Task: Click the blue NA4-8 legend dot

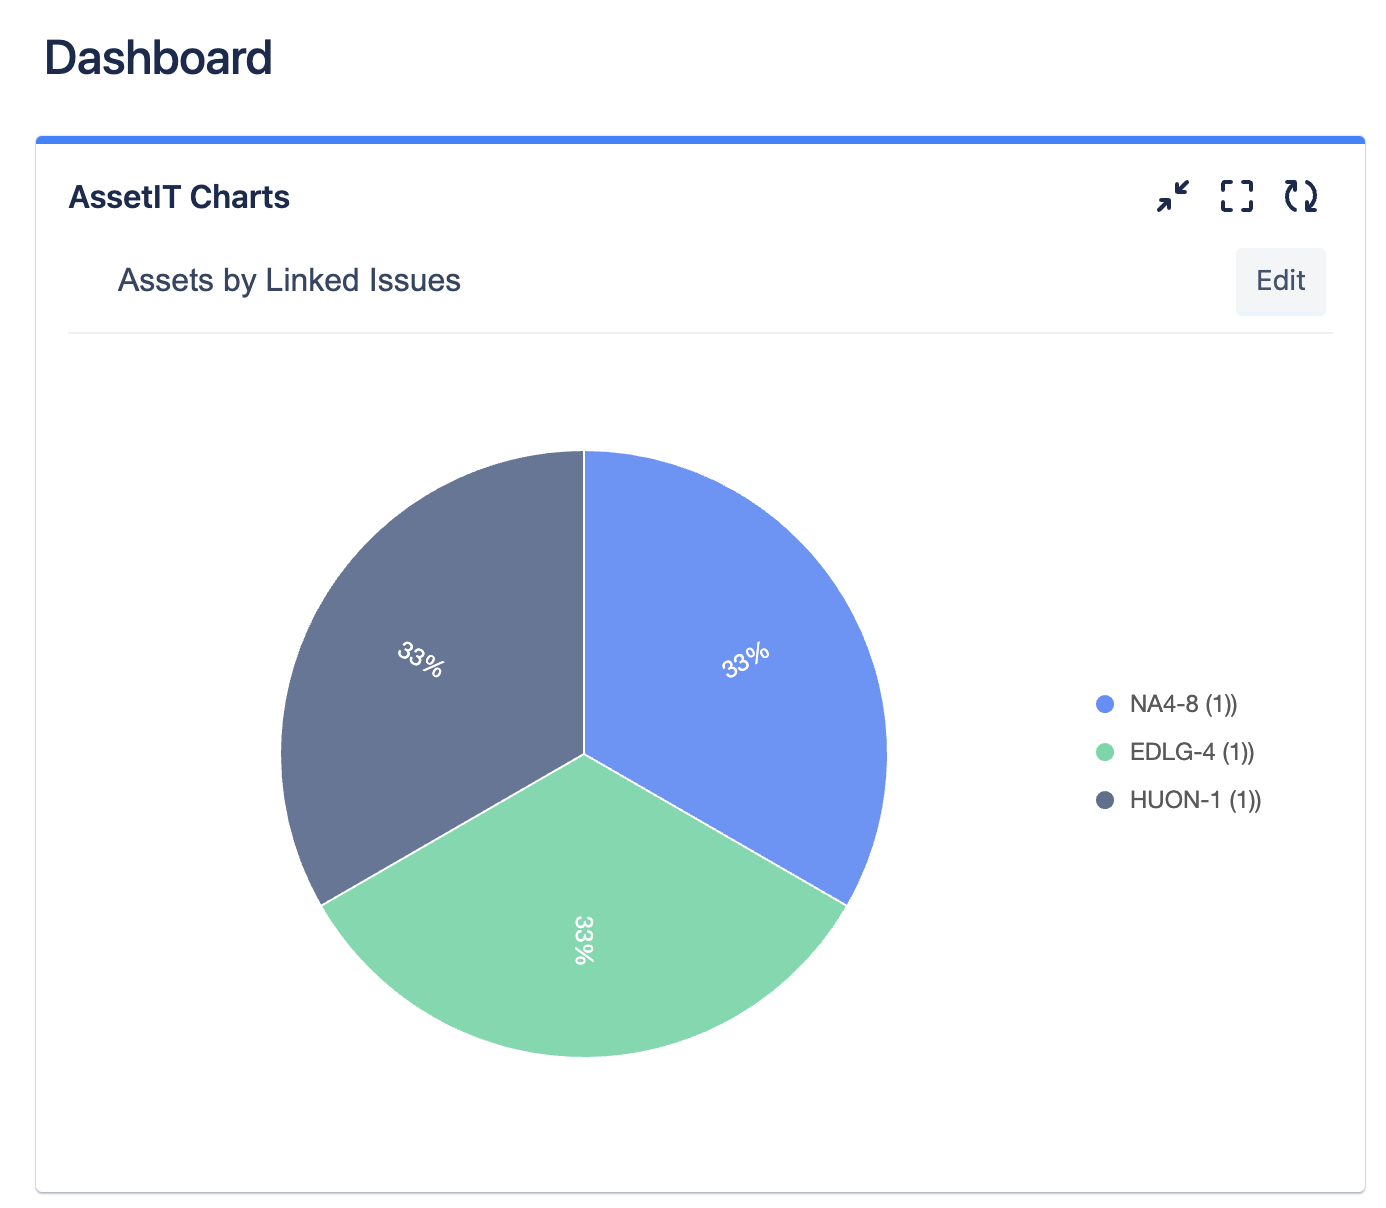Action: click(x=1105, y=704)
